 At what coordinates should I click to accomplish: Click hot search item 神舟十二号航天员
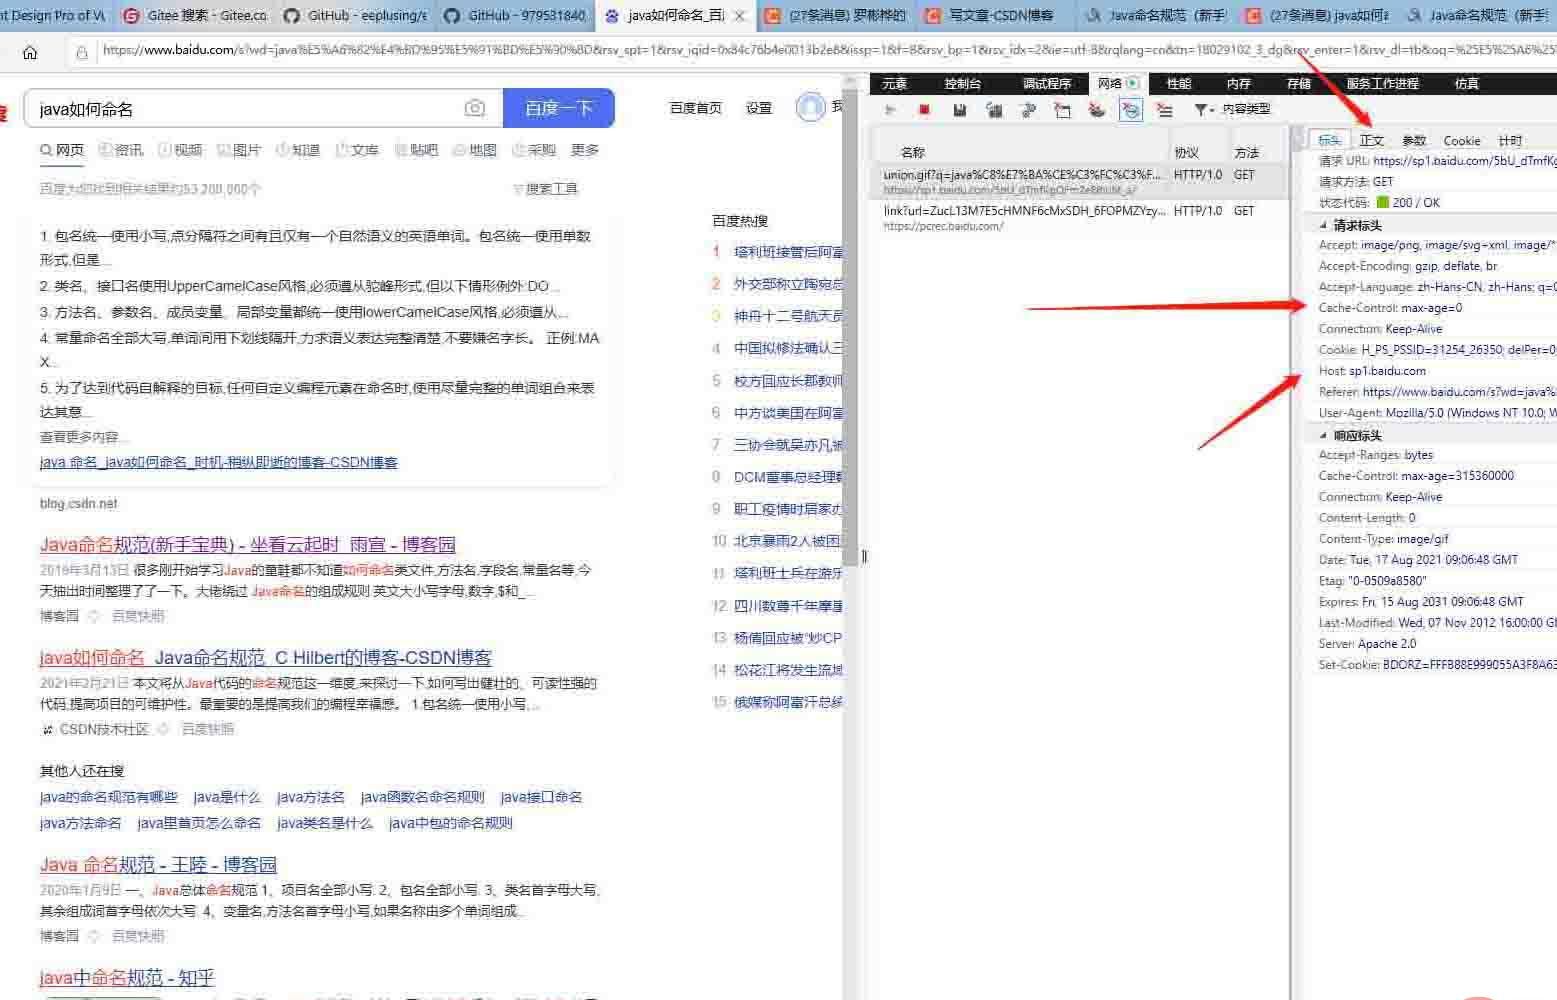coord(787,316)
